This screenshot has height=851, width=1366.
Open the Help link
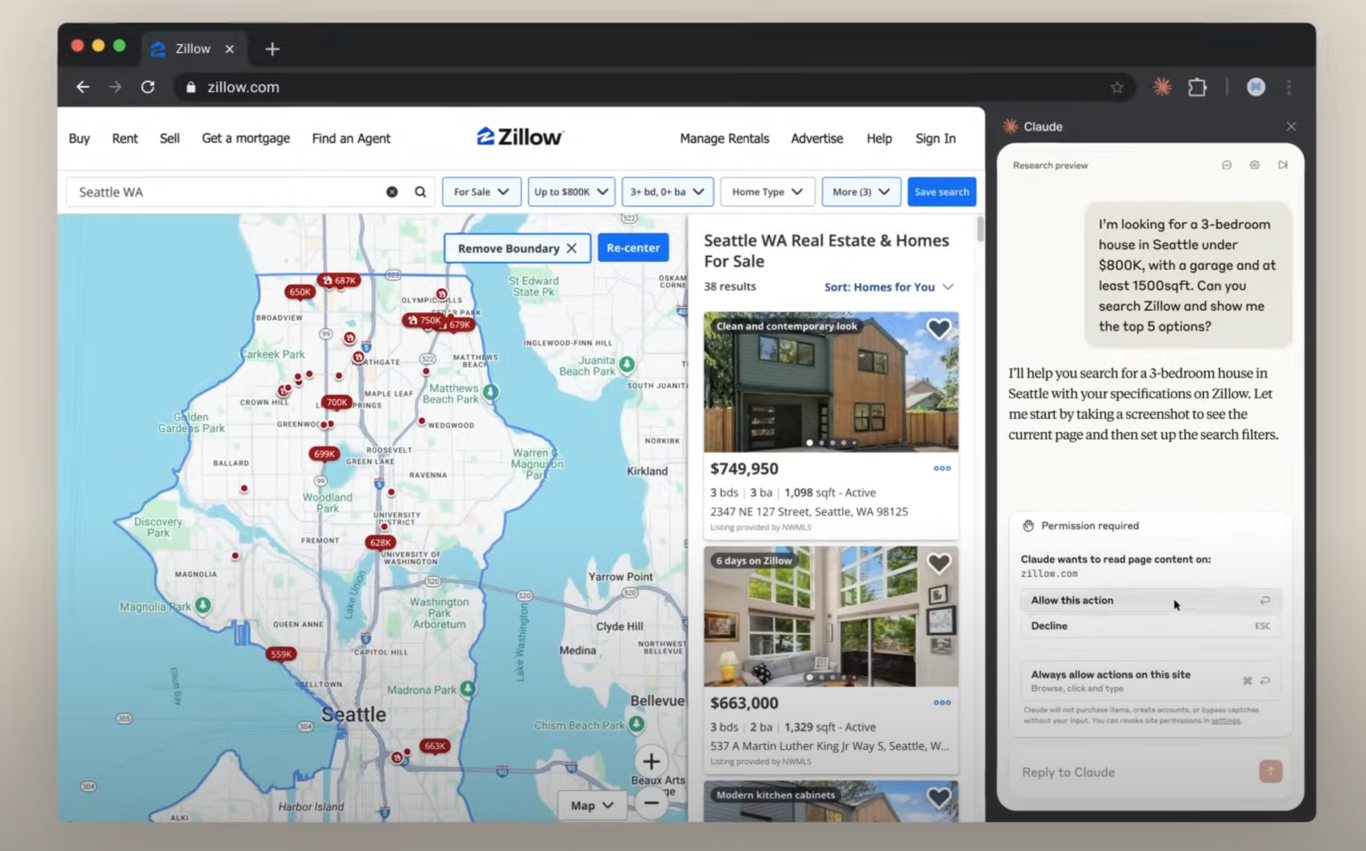(x=879, y=138)
